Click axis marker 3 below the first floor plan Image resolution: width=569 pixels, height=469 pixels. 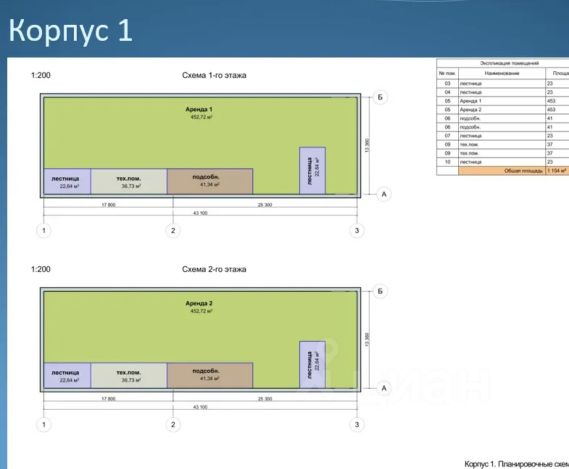pos(357,231)
